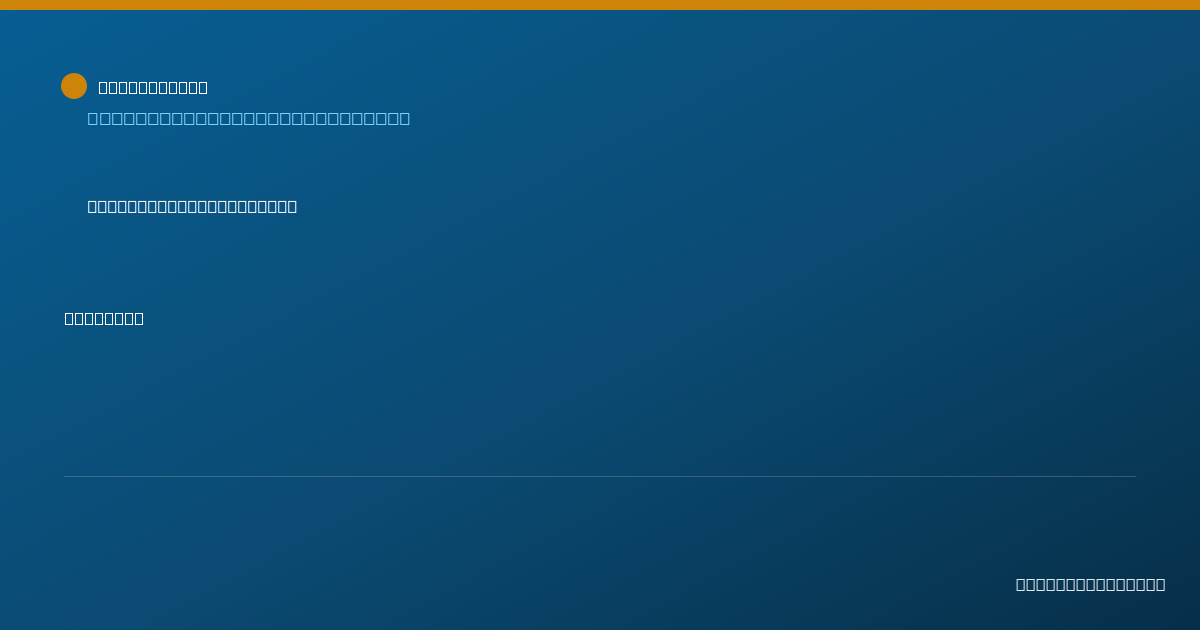Click the thin horizontal divider line
The height and width of the screenshot is (630, 1200).
tap(600, 476)
